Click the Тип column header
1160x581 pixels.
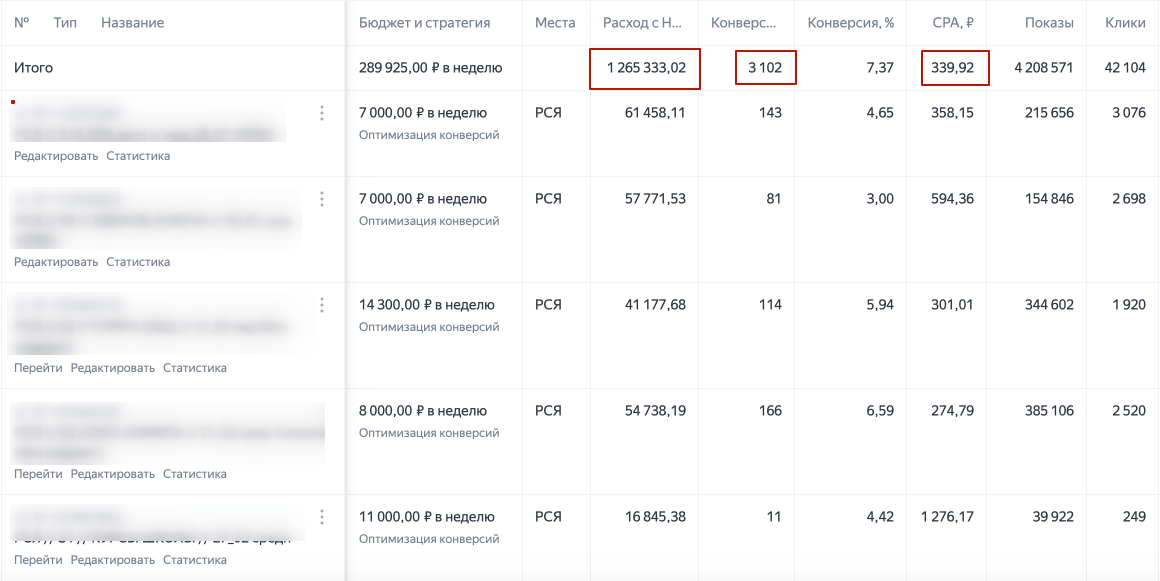(65, 23)
